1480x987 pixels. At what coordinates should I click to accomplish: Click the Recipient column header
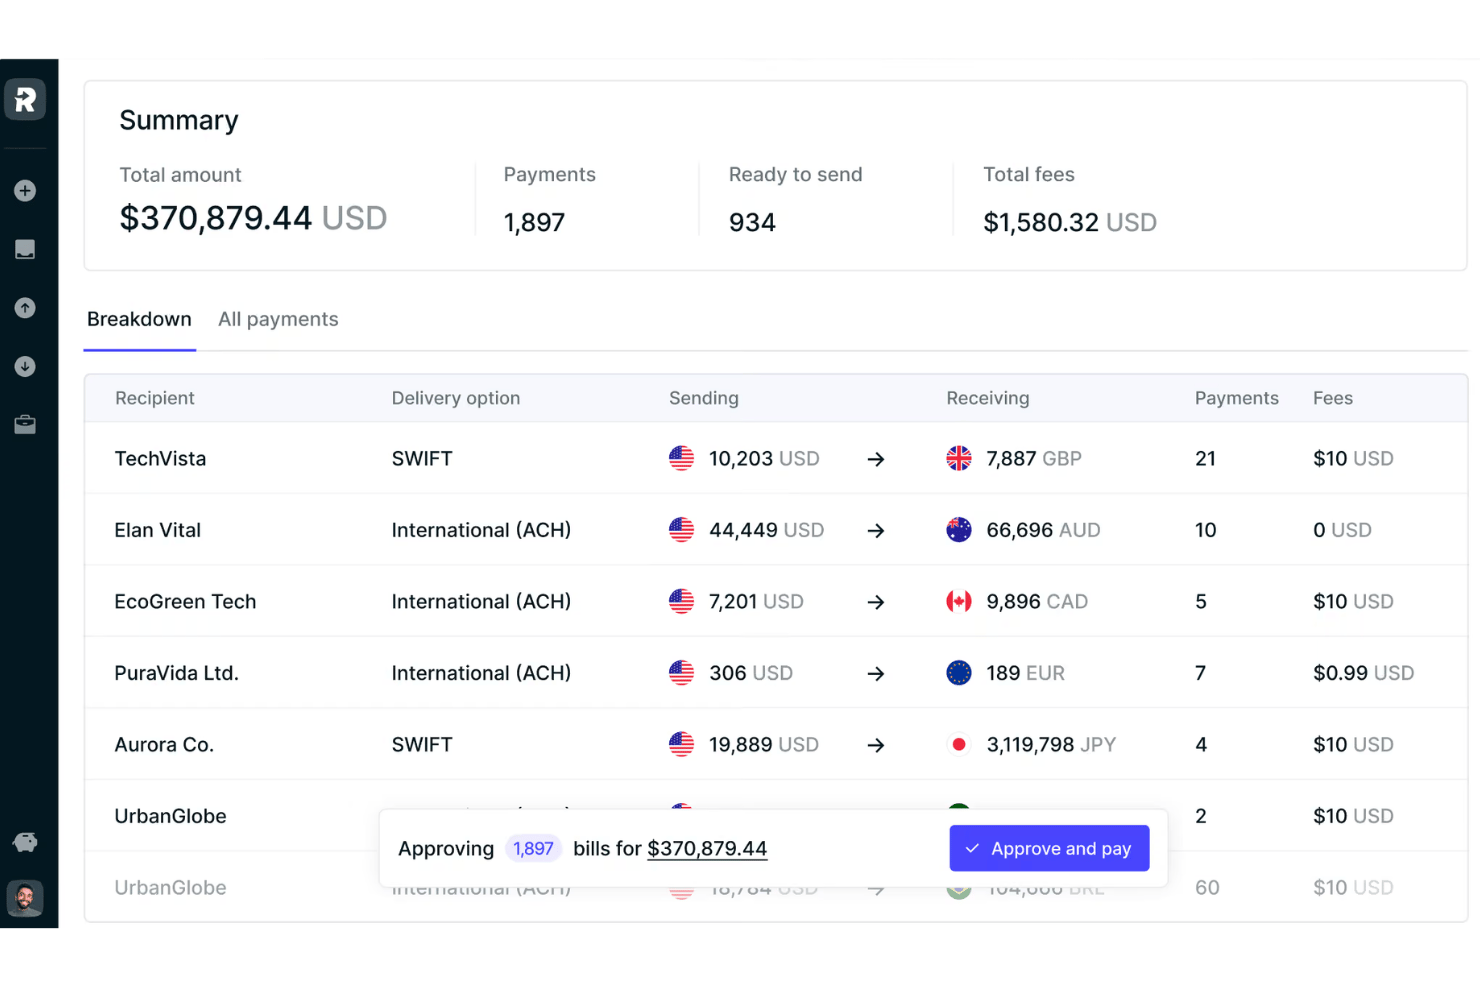coord(155,398)
